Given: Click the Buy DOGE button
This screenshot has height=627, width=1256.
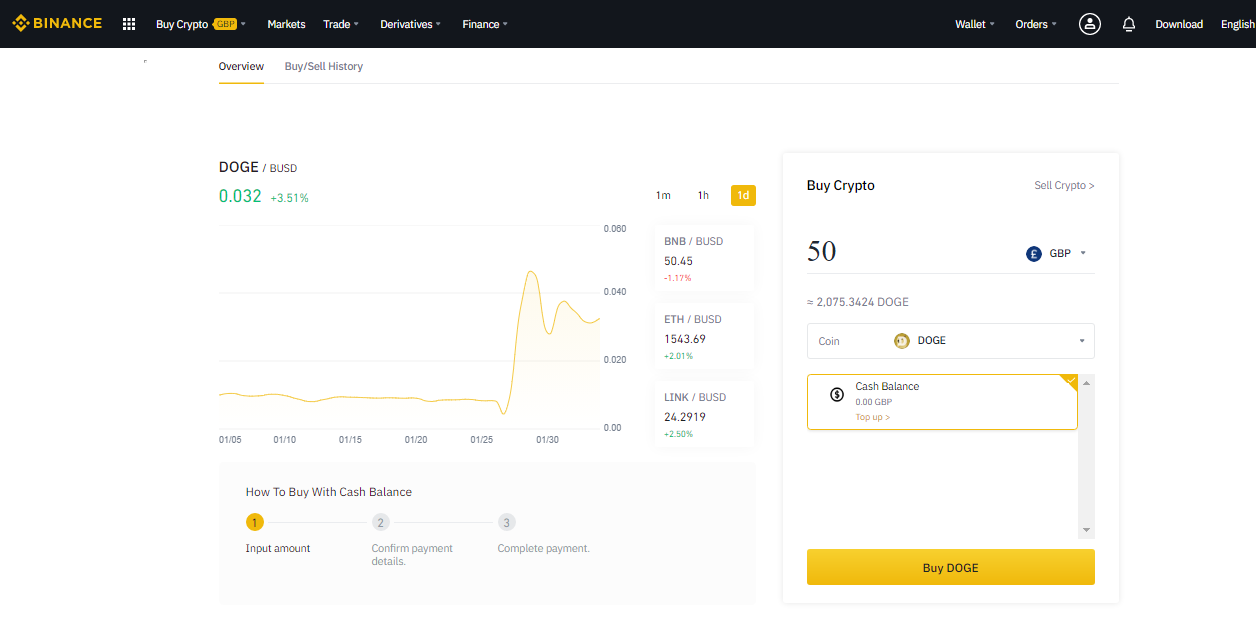Looking at the screenshot, I should (x=950, y=567).
